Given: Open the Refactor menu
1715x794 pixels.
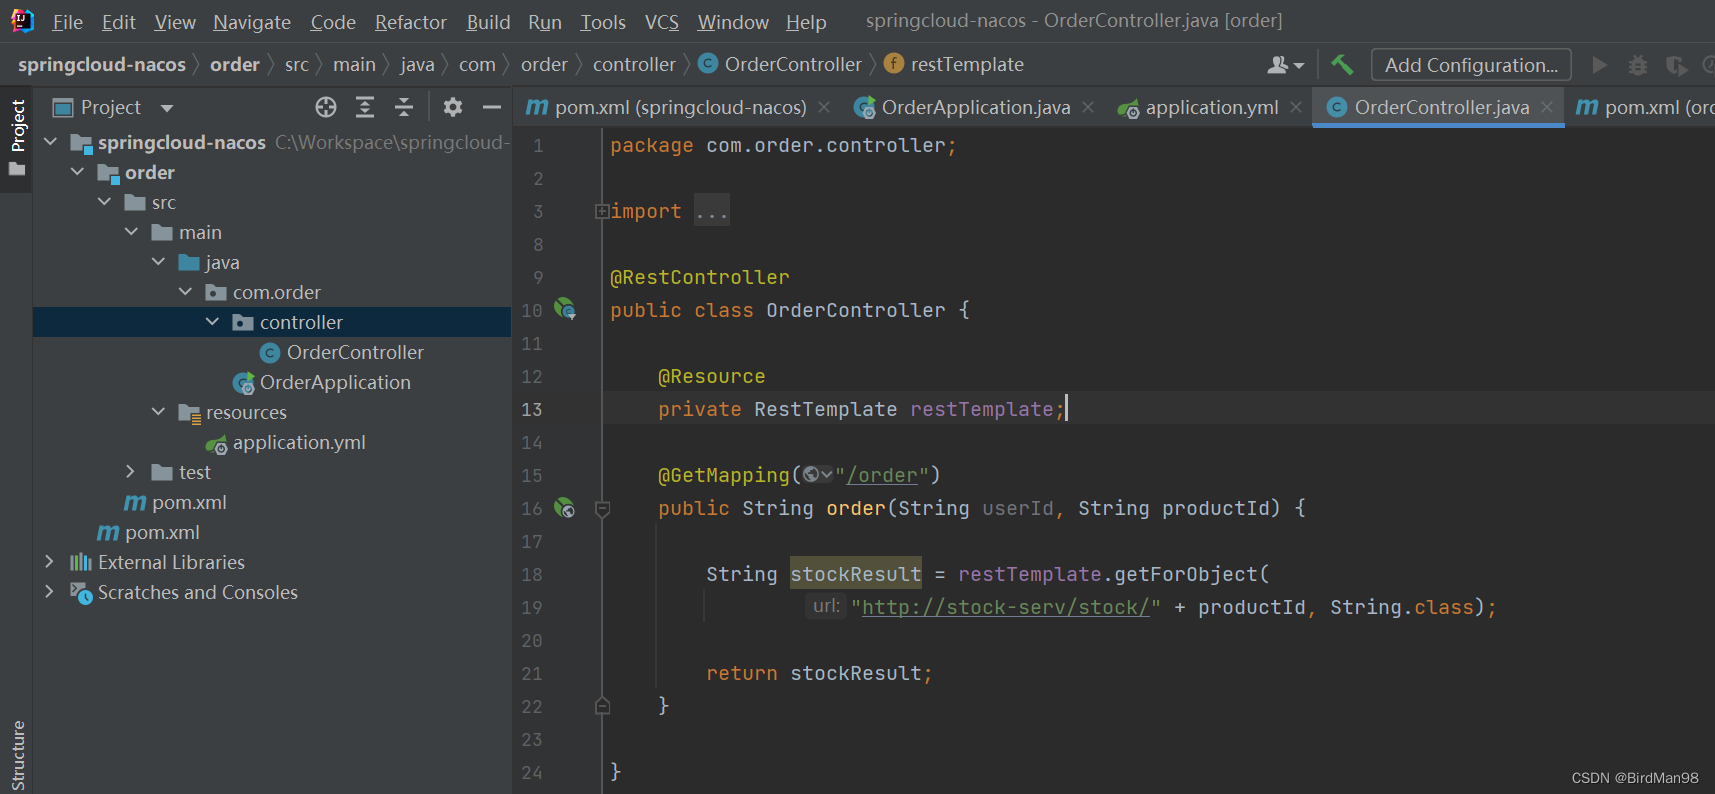Looking at the screenshot, I should (x=410, y=22).
